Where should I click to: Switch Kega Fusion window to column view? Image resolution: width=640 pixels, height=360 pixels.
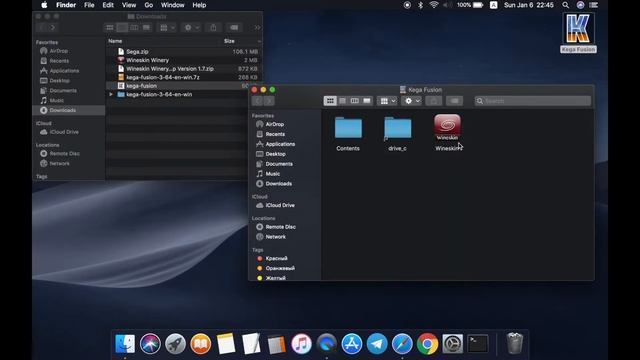(x=355, y=101)
